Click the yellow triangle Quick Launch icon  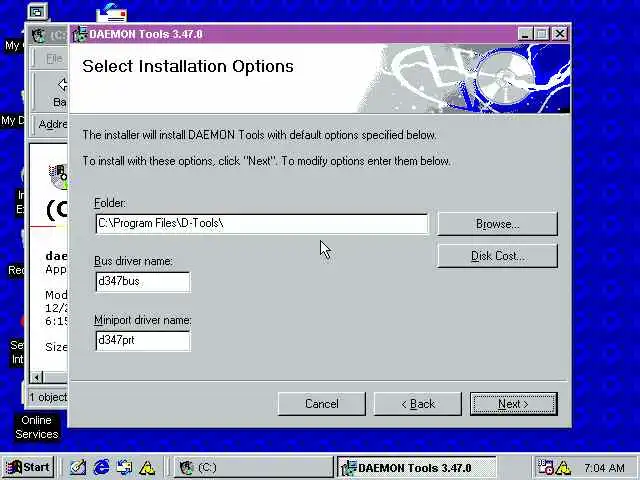(147, 468)
